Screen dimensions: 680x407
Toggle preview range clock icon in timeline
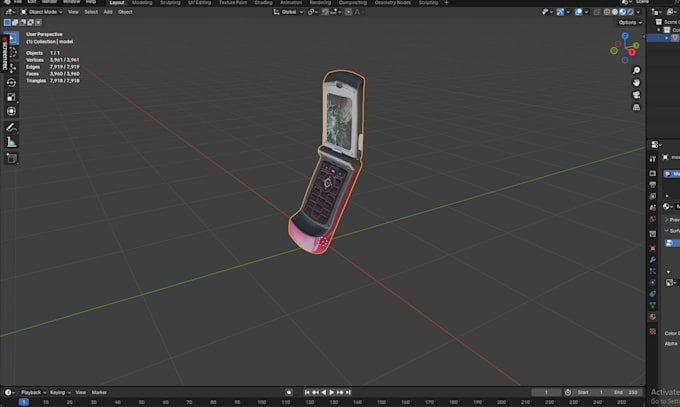click(x=568, y=392)
